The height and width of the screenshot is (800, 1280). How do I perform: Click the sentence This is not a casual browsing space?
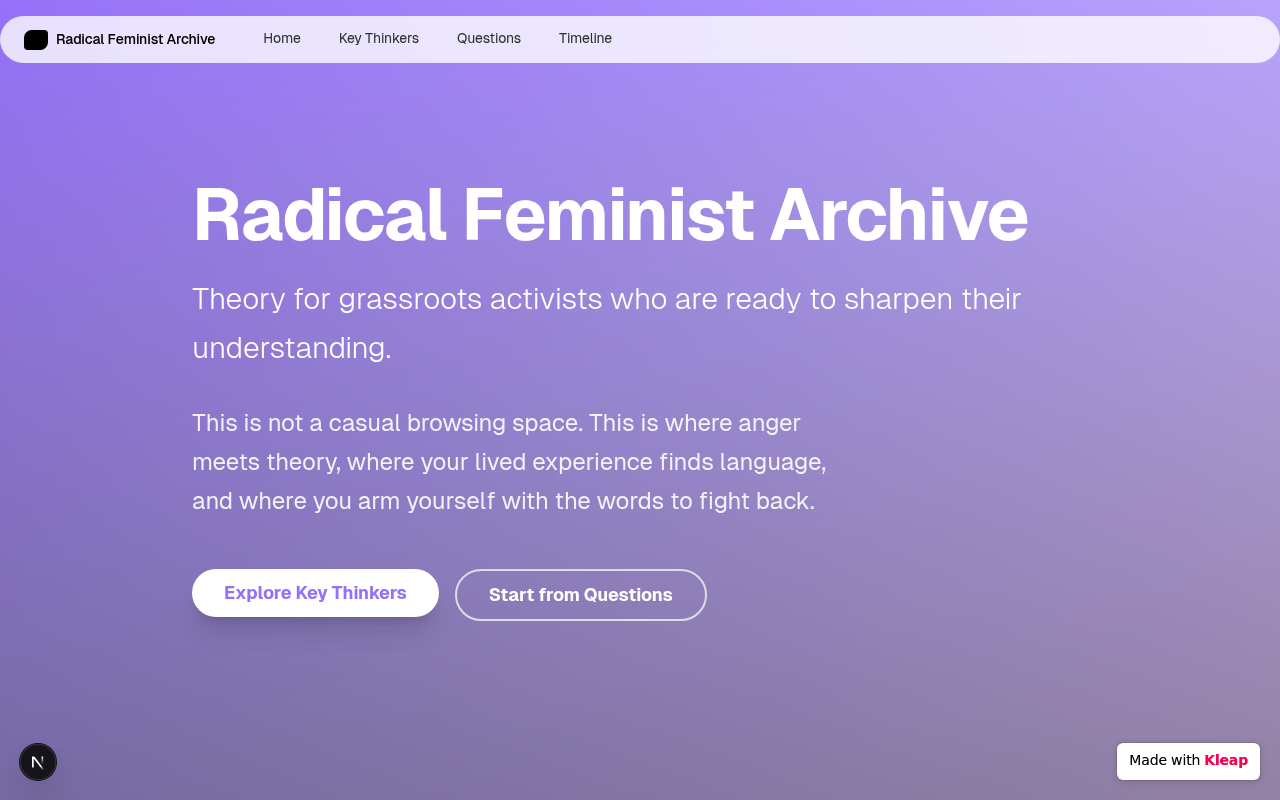pos(387,423)
